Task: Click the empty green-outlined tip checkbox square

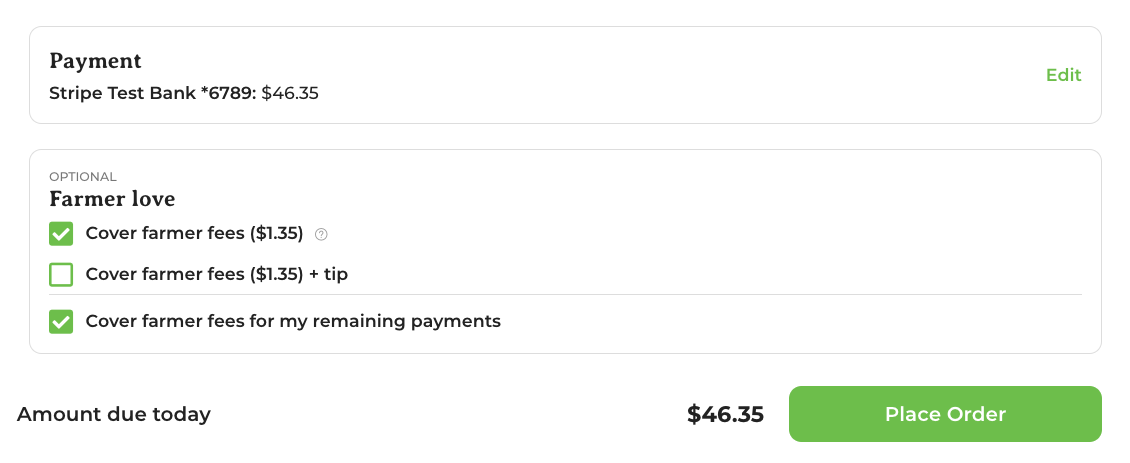Action: click(x=61, y=275)
